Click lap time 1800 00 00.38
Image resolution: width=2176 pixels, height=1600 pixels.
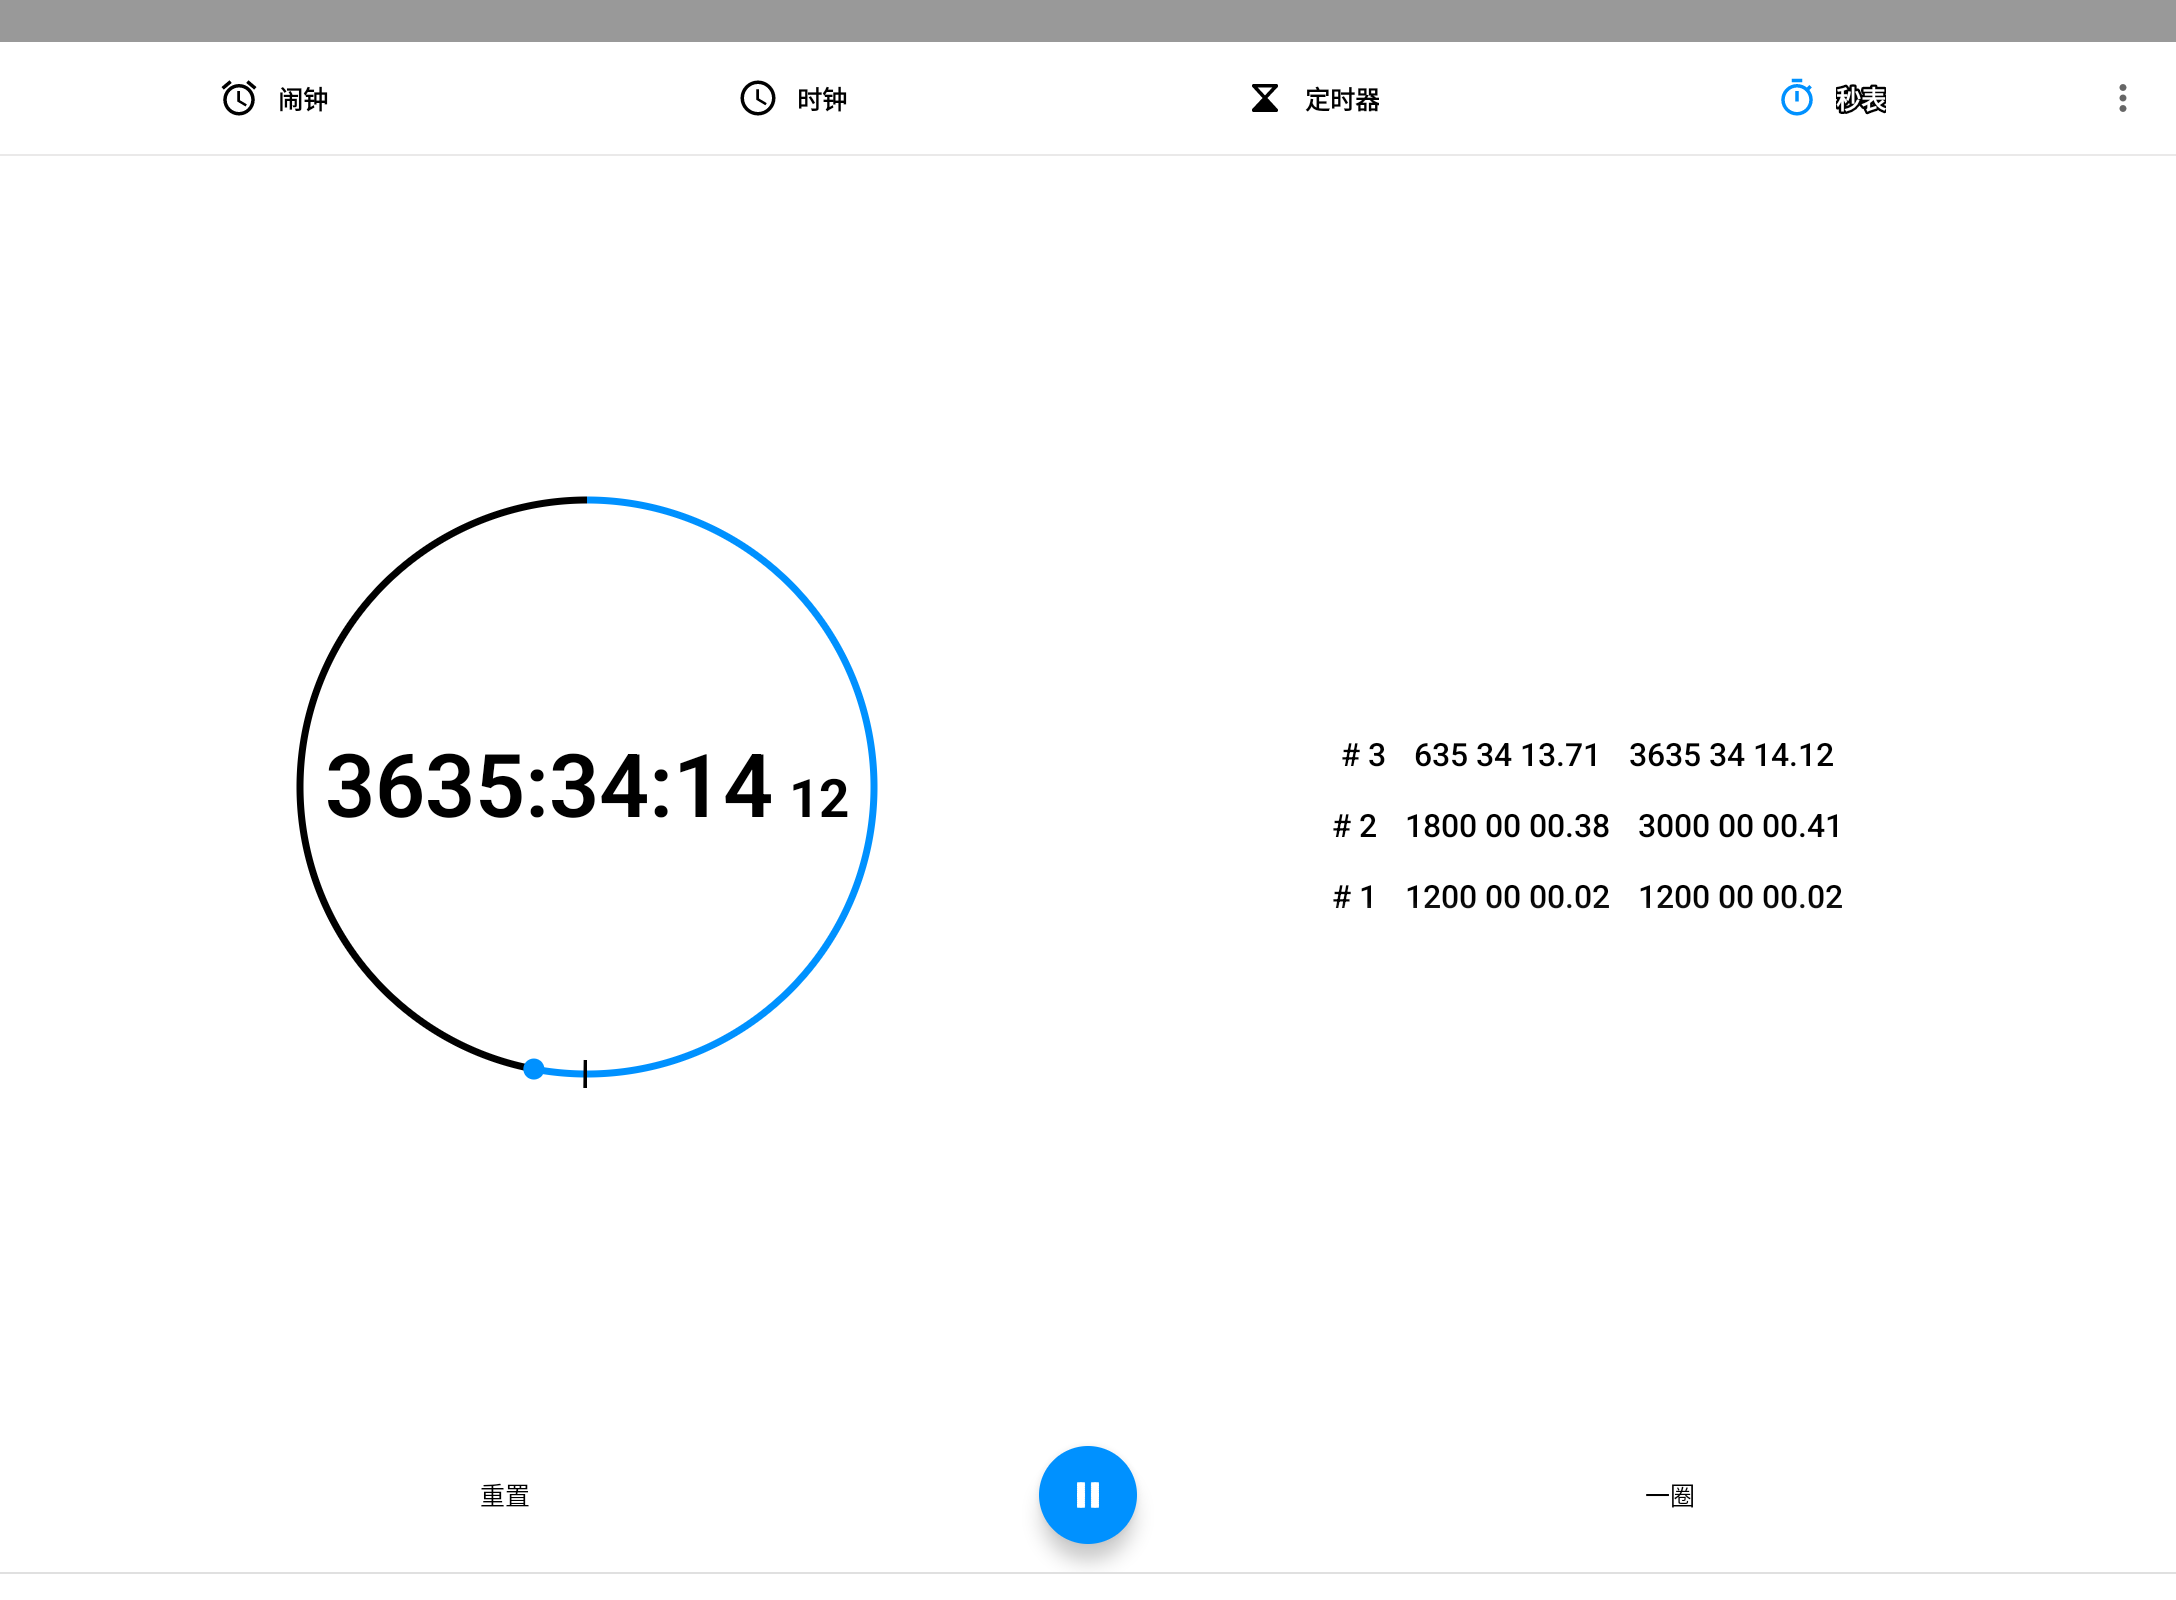(1507, 826)
